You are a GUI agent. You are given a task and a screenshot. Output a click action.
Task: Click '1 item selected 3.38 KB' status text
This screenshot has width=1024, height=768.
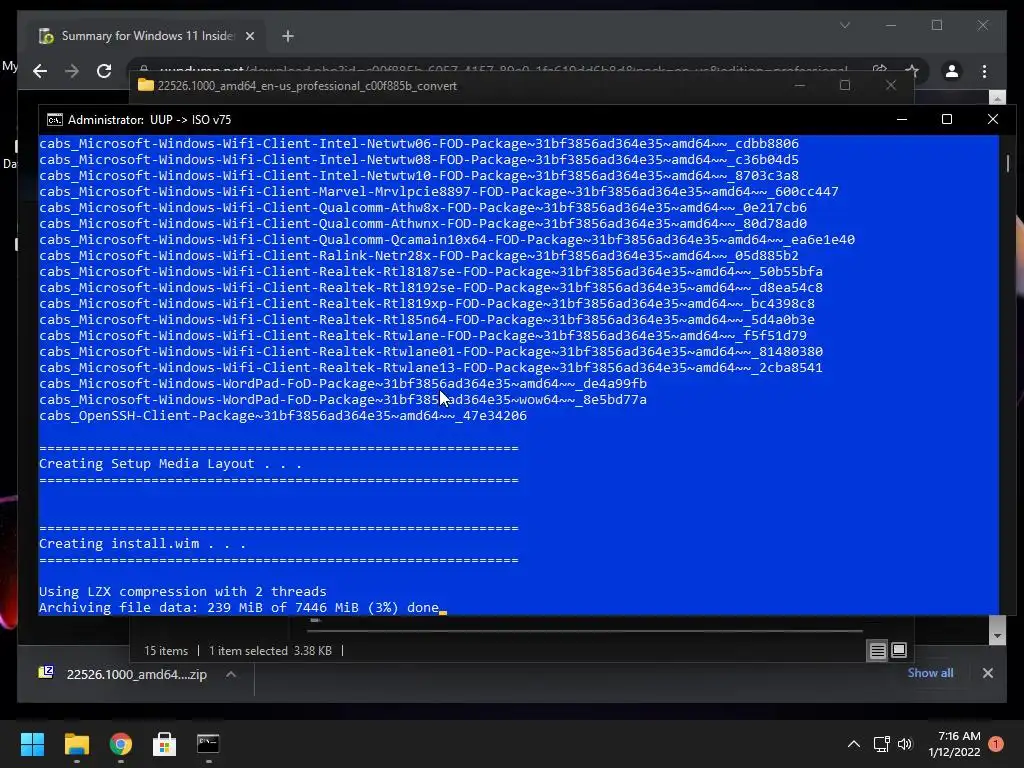coord(270,650)
